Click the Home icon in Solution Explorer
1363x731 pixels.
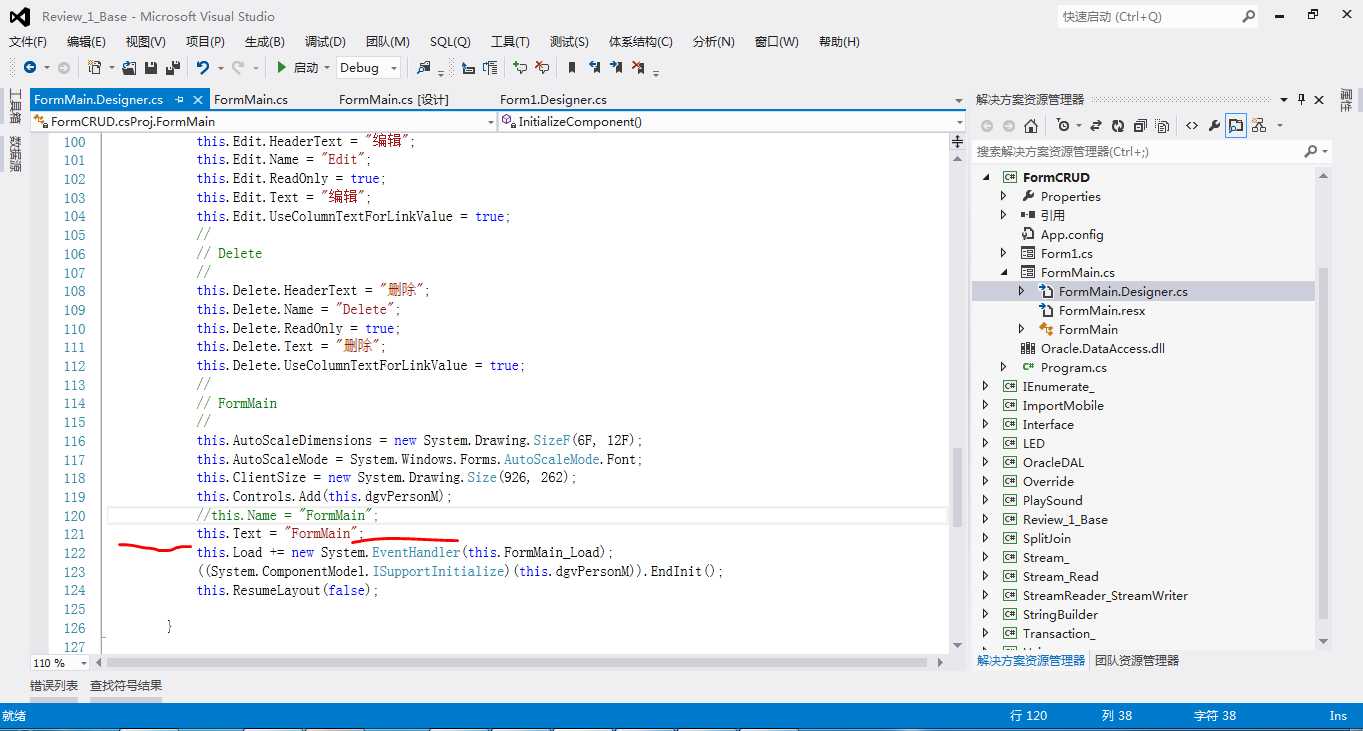pyautogui.click(x=1032, y=126)
